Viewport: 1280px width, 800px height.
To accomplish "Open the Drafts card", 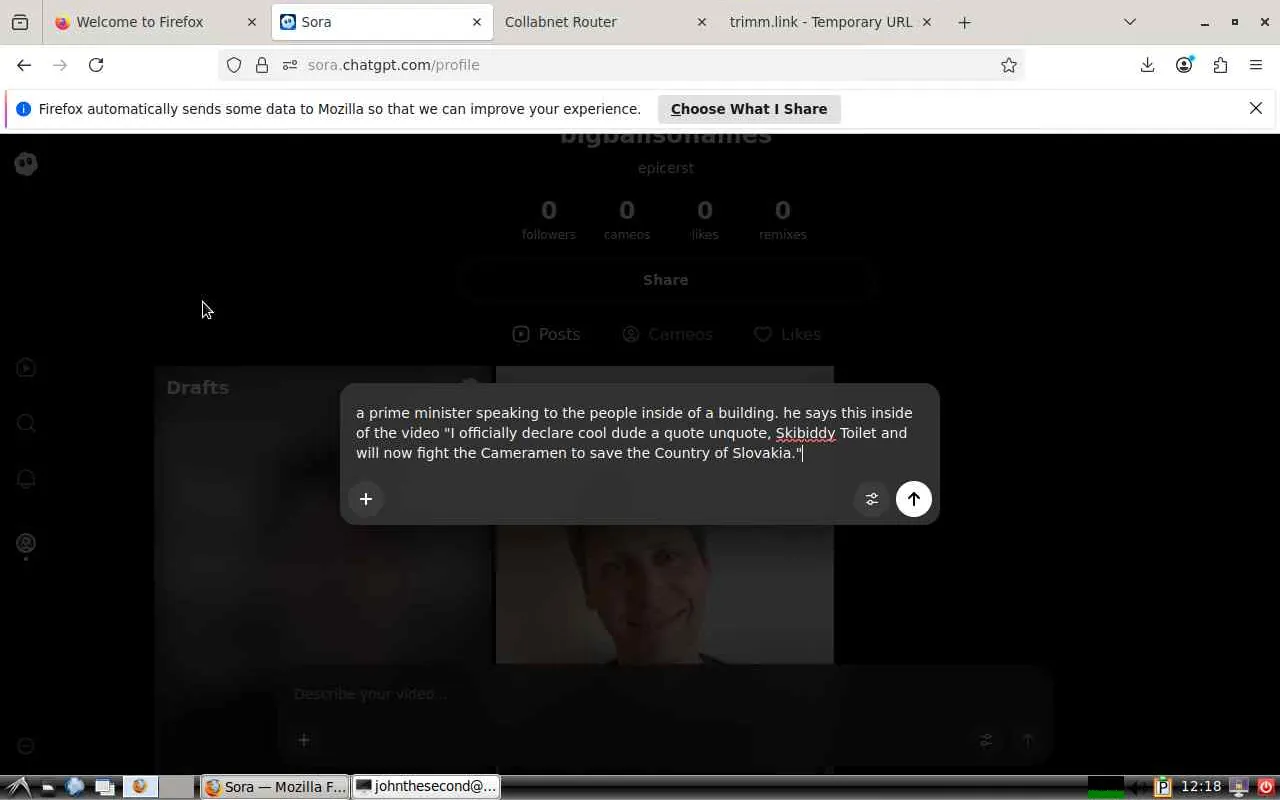I will [x=323, y=570].
